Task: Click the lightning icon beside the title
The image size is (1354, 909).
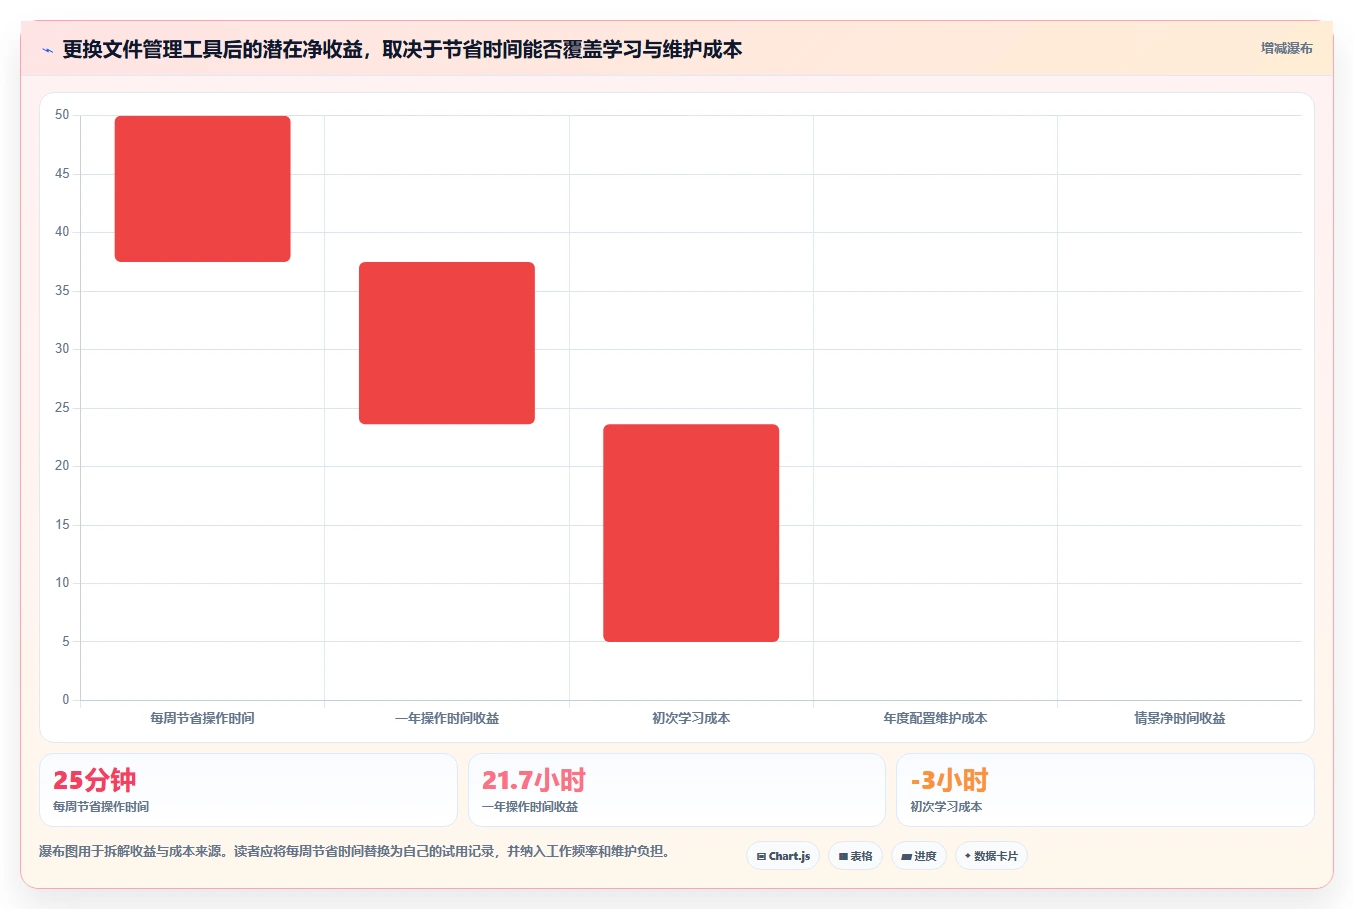Action: coord(47,50)
